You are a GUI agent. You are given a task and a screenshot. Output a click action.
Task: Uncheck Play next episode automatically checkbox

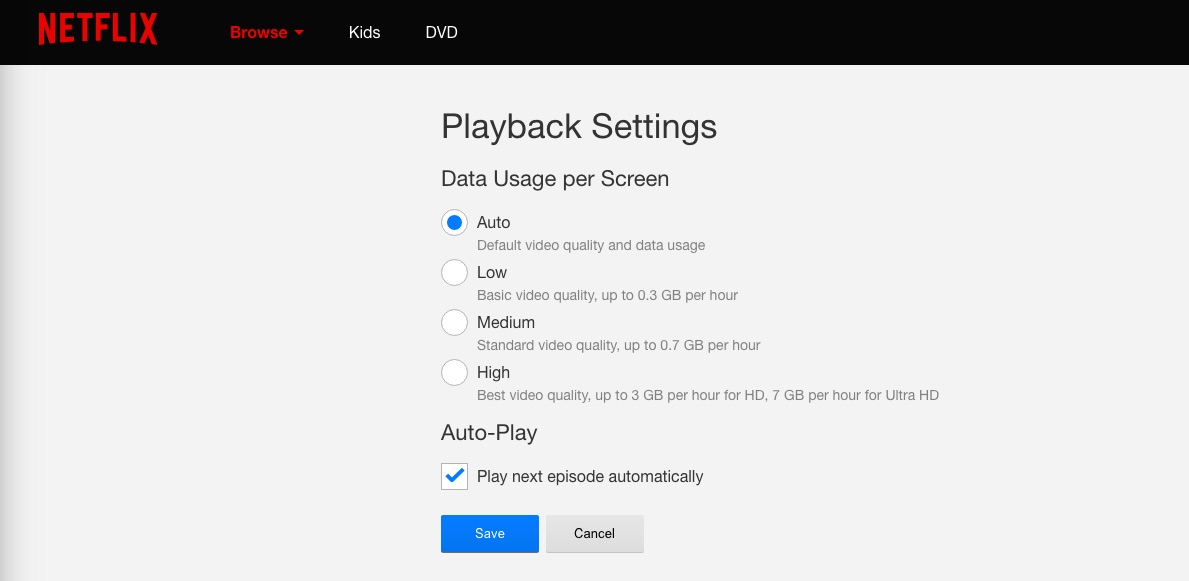455,476
